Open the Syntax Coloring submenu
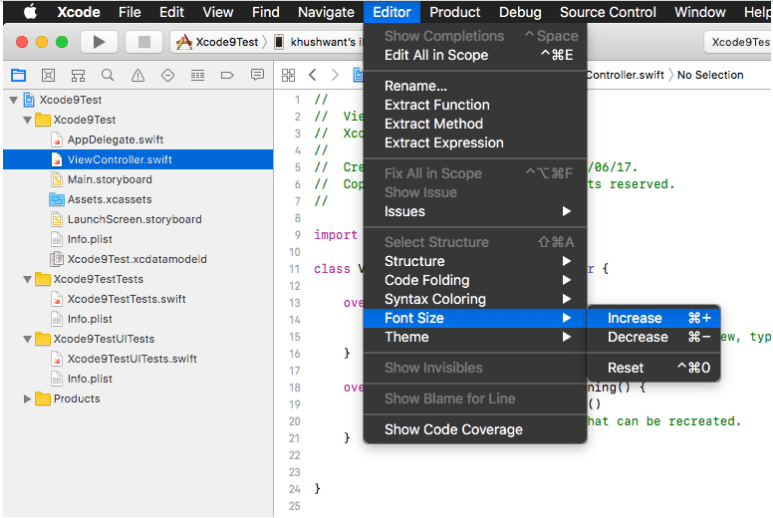 (435, 299)
